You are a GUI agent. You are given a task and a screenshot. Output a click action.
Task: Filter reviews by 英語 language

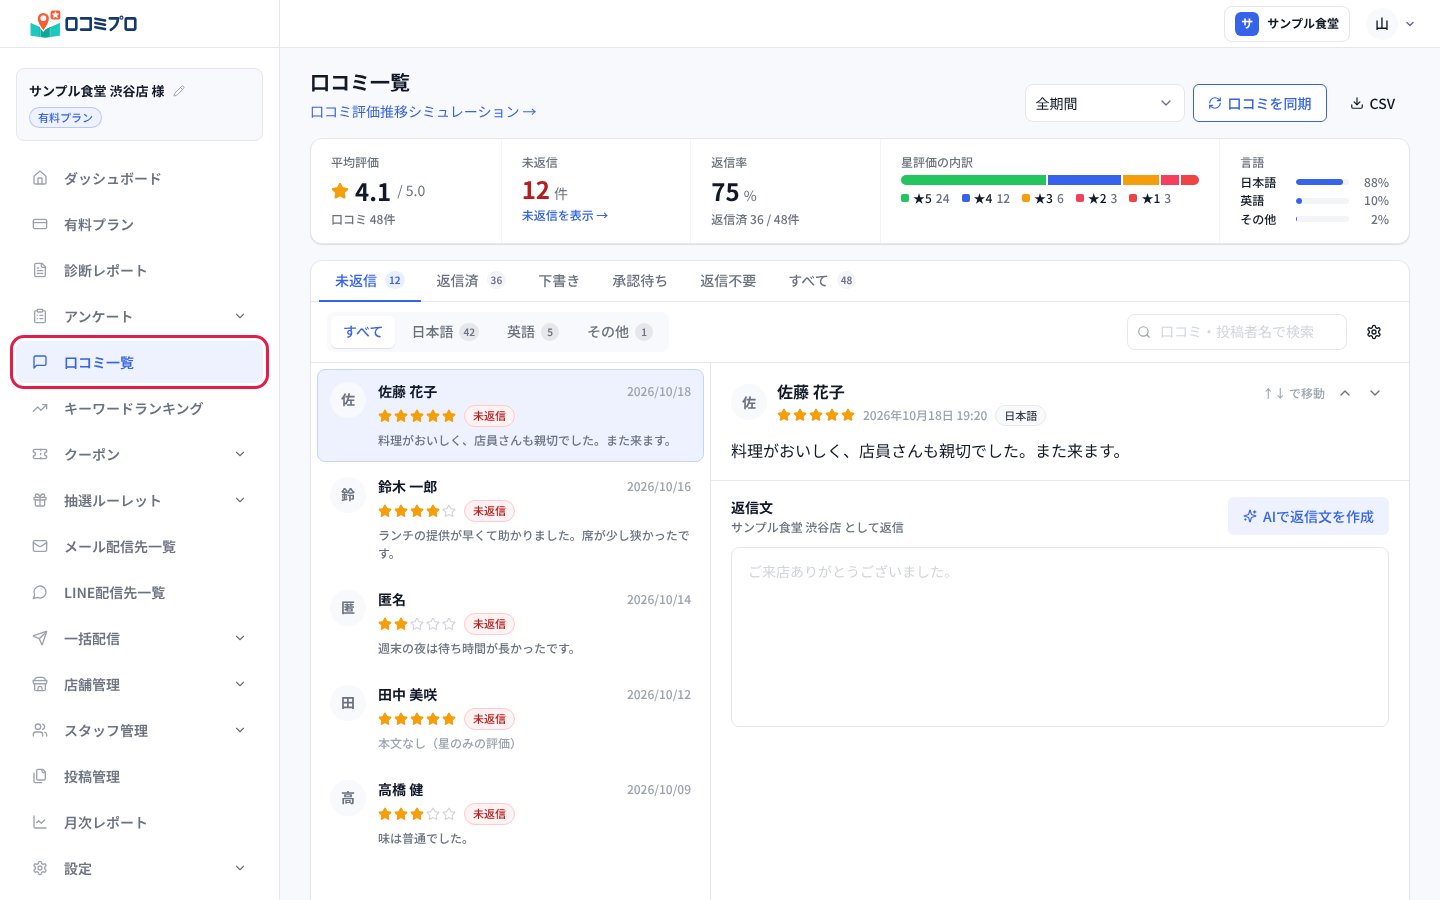532,332
